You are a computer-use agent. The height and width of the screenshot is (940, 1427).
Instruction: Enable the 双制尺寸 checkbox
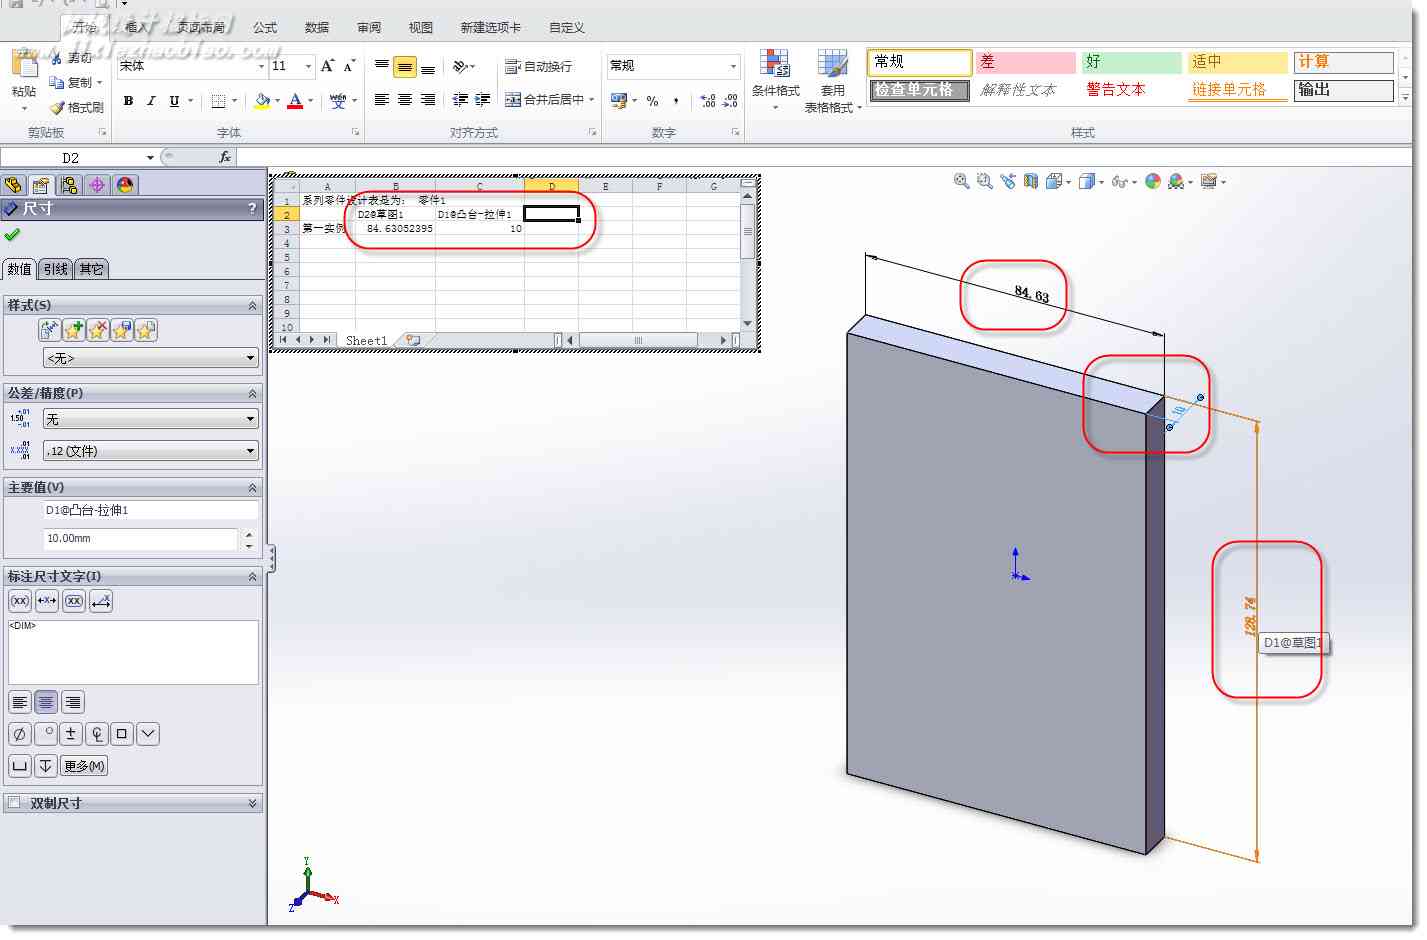pyautogui.click(x=14, y=803)
